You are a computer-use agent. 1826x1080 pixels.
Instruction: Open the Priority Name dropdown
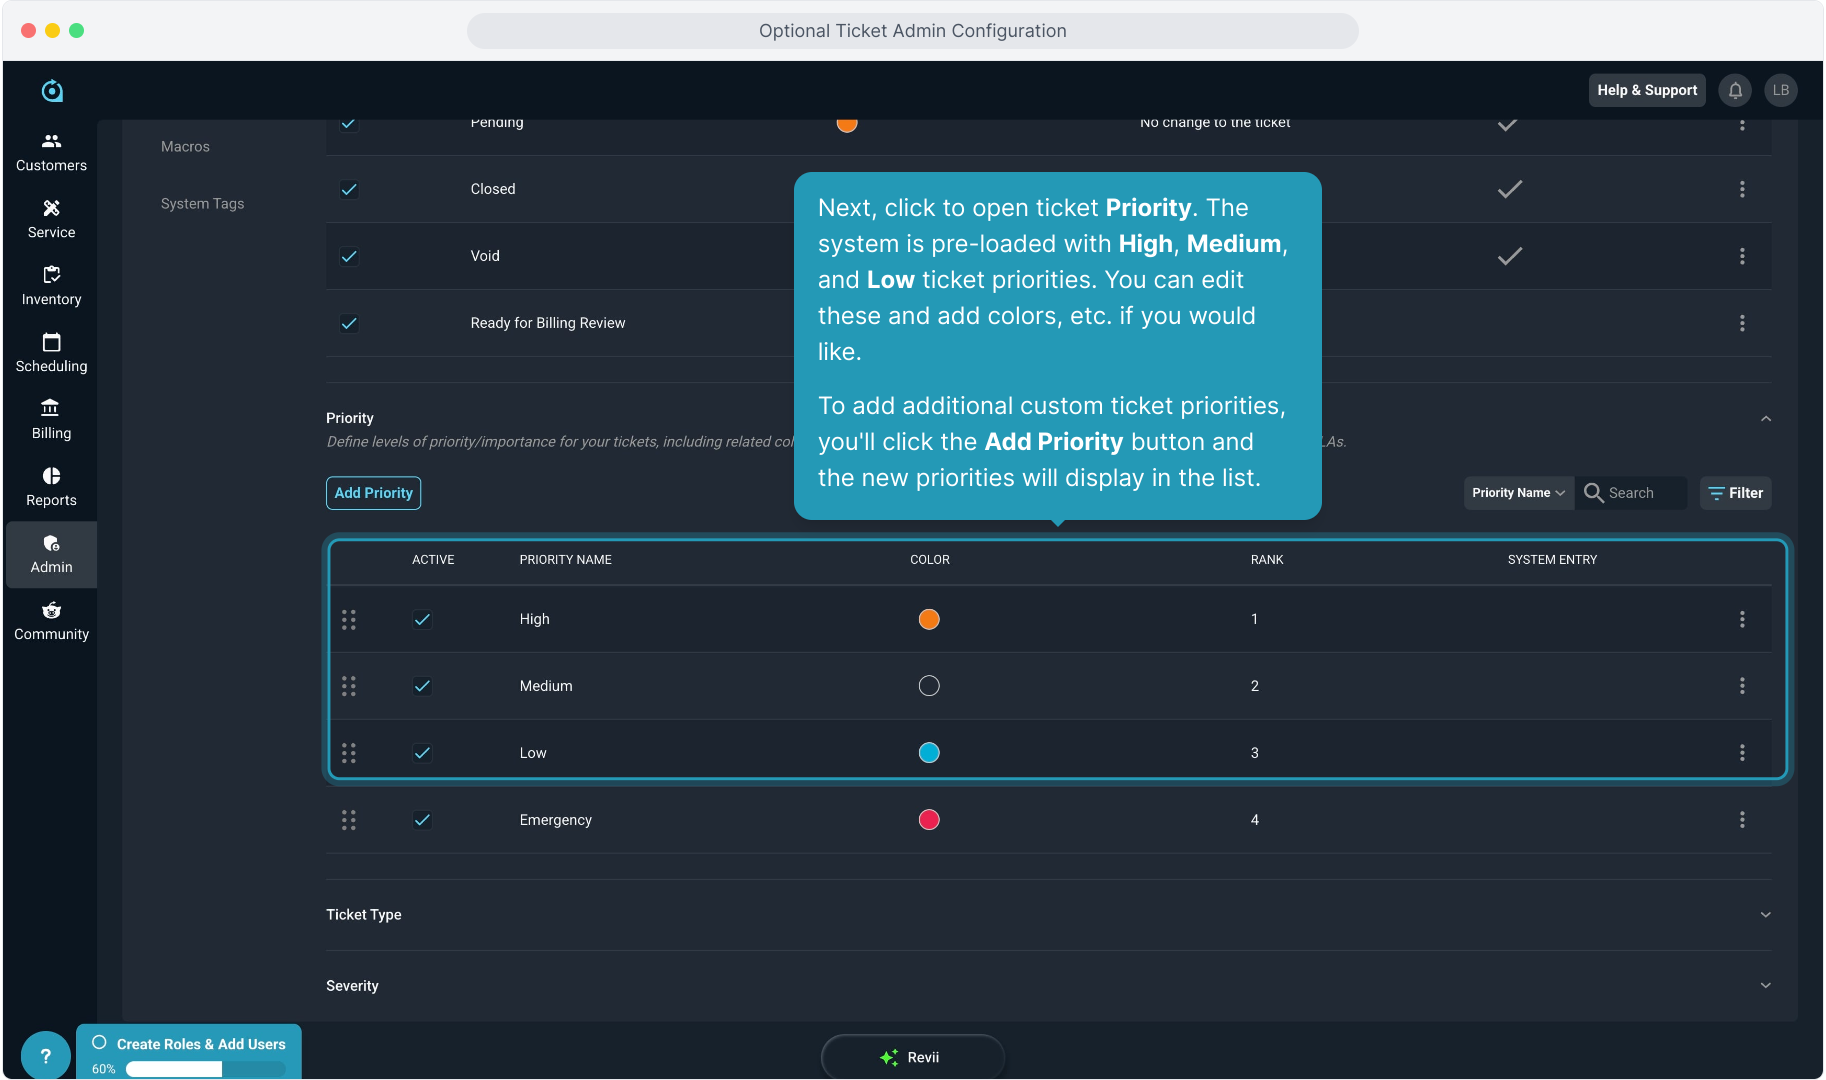point(1517,493)
